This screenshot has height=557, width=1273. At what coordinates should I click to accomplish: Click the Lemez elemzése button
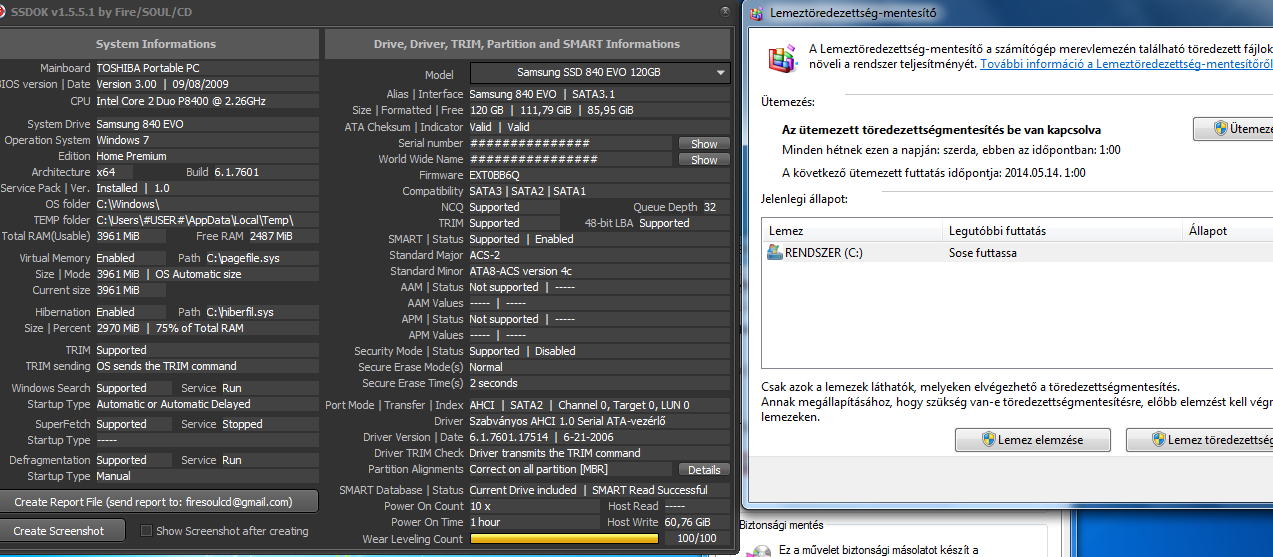[1033, 440]
